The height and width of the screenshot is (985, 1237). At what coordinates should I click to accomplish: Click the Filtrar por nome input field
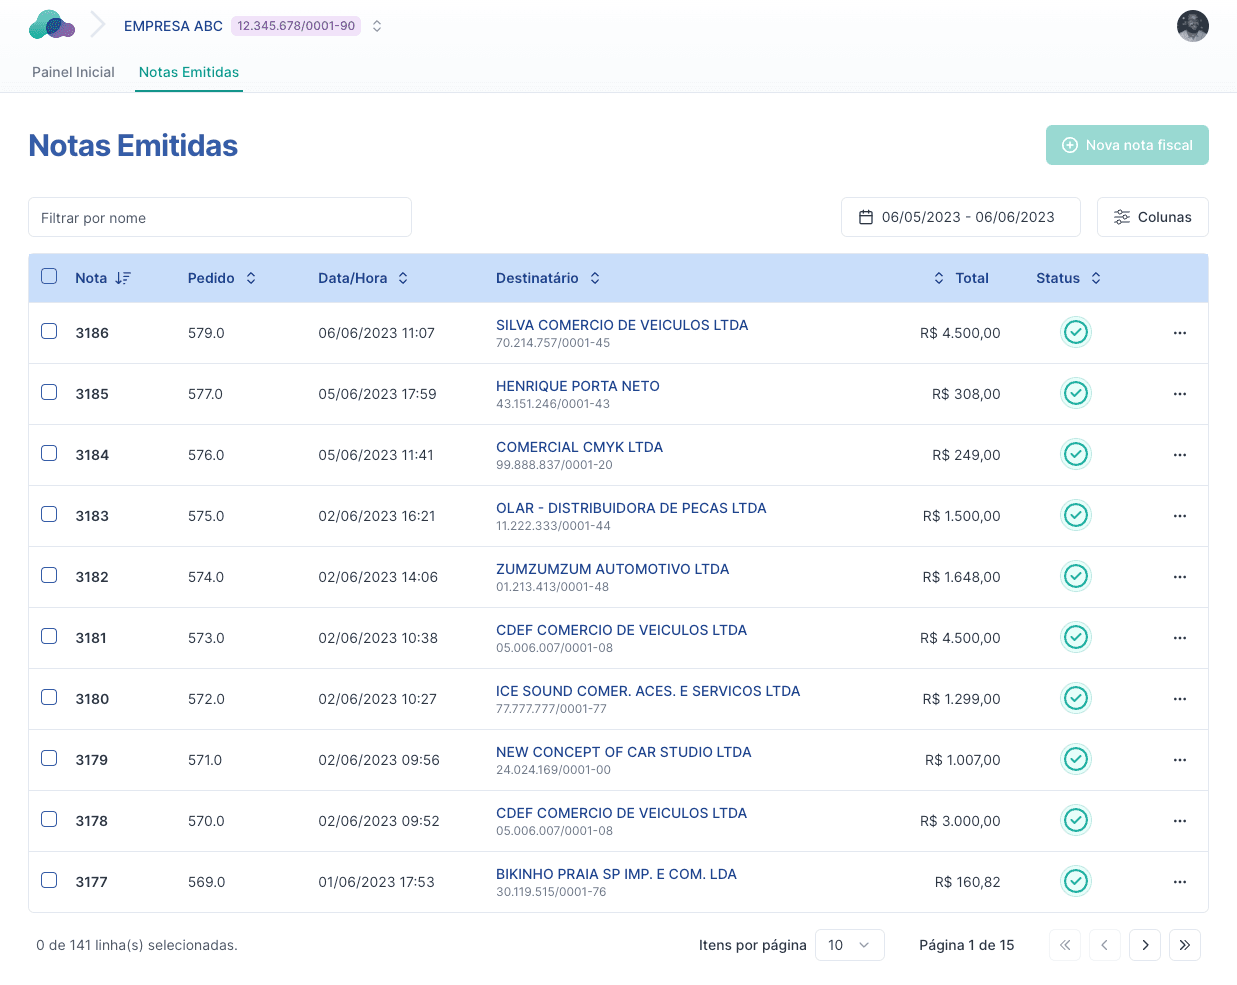[x=220, y=216]
